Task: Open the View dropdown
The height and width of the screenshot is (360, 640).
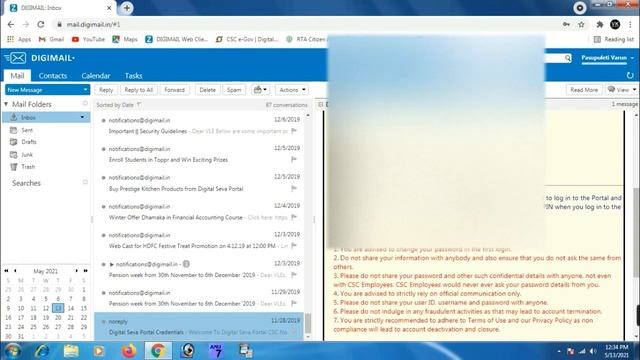Action: pyautogui.click(x=621, y=90)
